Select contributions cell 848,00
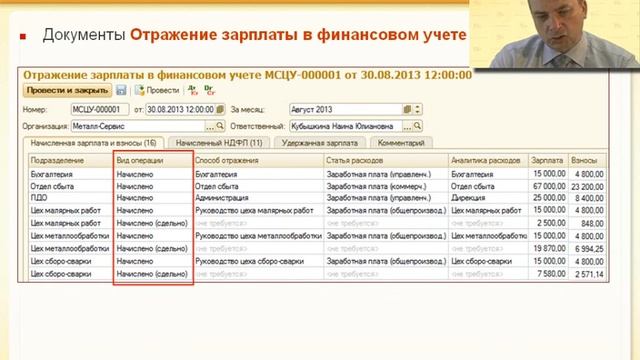This screenshot has height=360, width=640. pos(587,223)
